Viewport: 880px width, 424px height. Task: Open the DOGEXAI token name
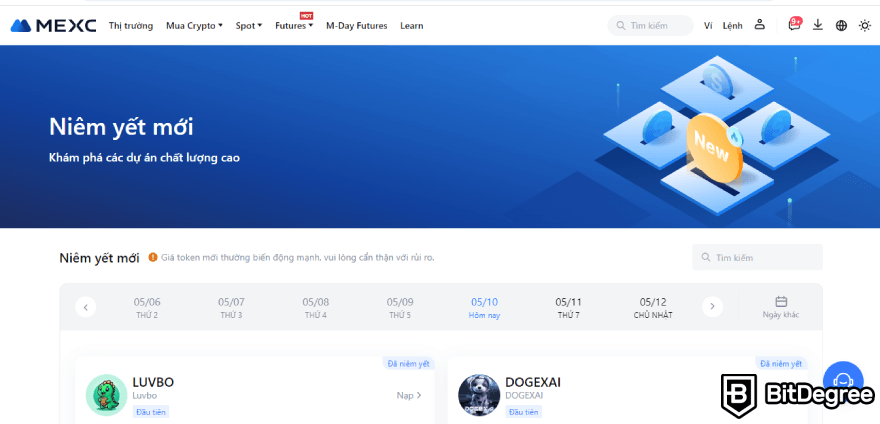[x=533, y=382]
